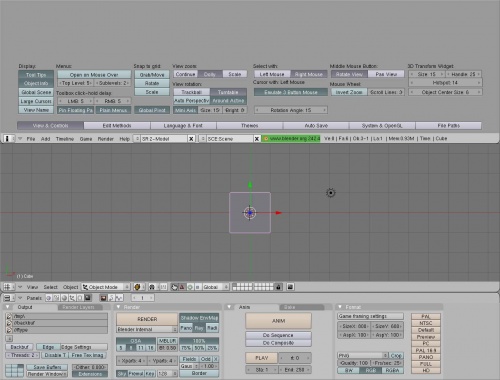
Task: Open Shading context sphere icon
Action: click(x=64, y=298)
